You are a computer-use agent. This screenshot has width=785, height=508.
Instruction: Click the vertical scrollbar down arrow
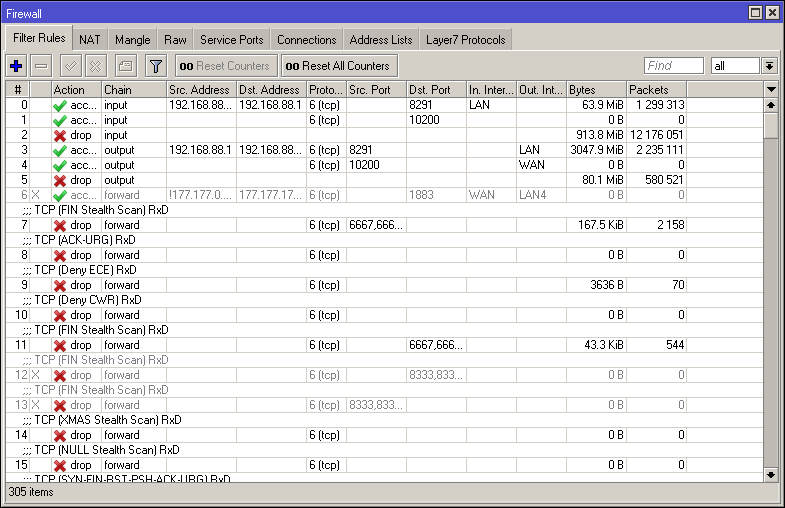[770, 475]
